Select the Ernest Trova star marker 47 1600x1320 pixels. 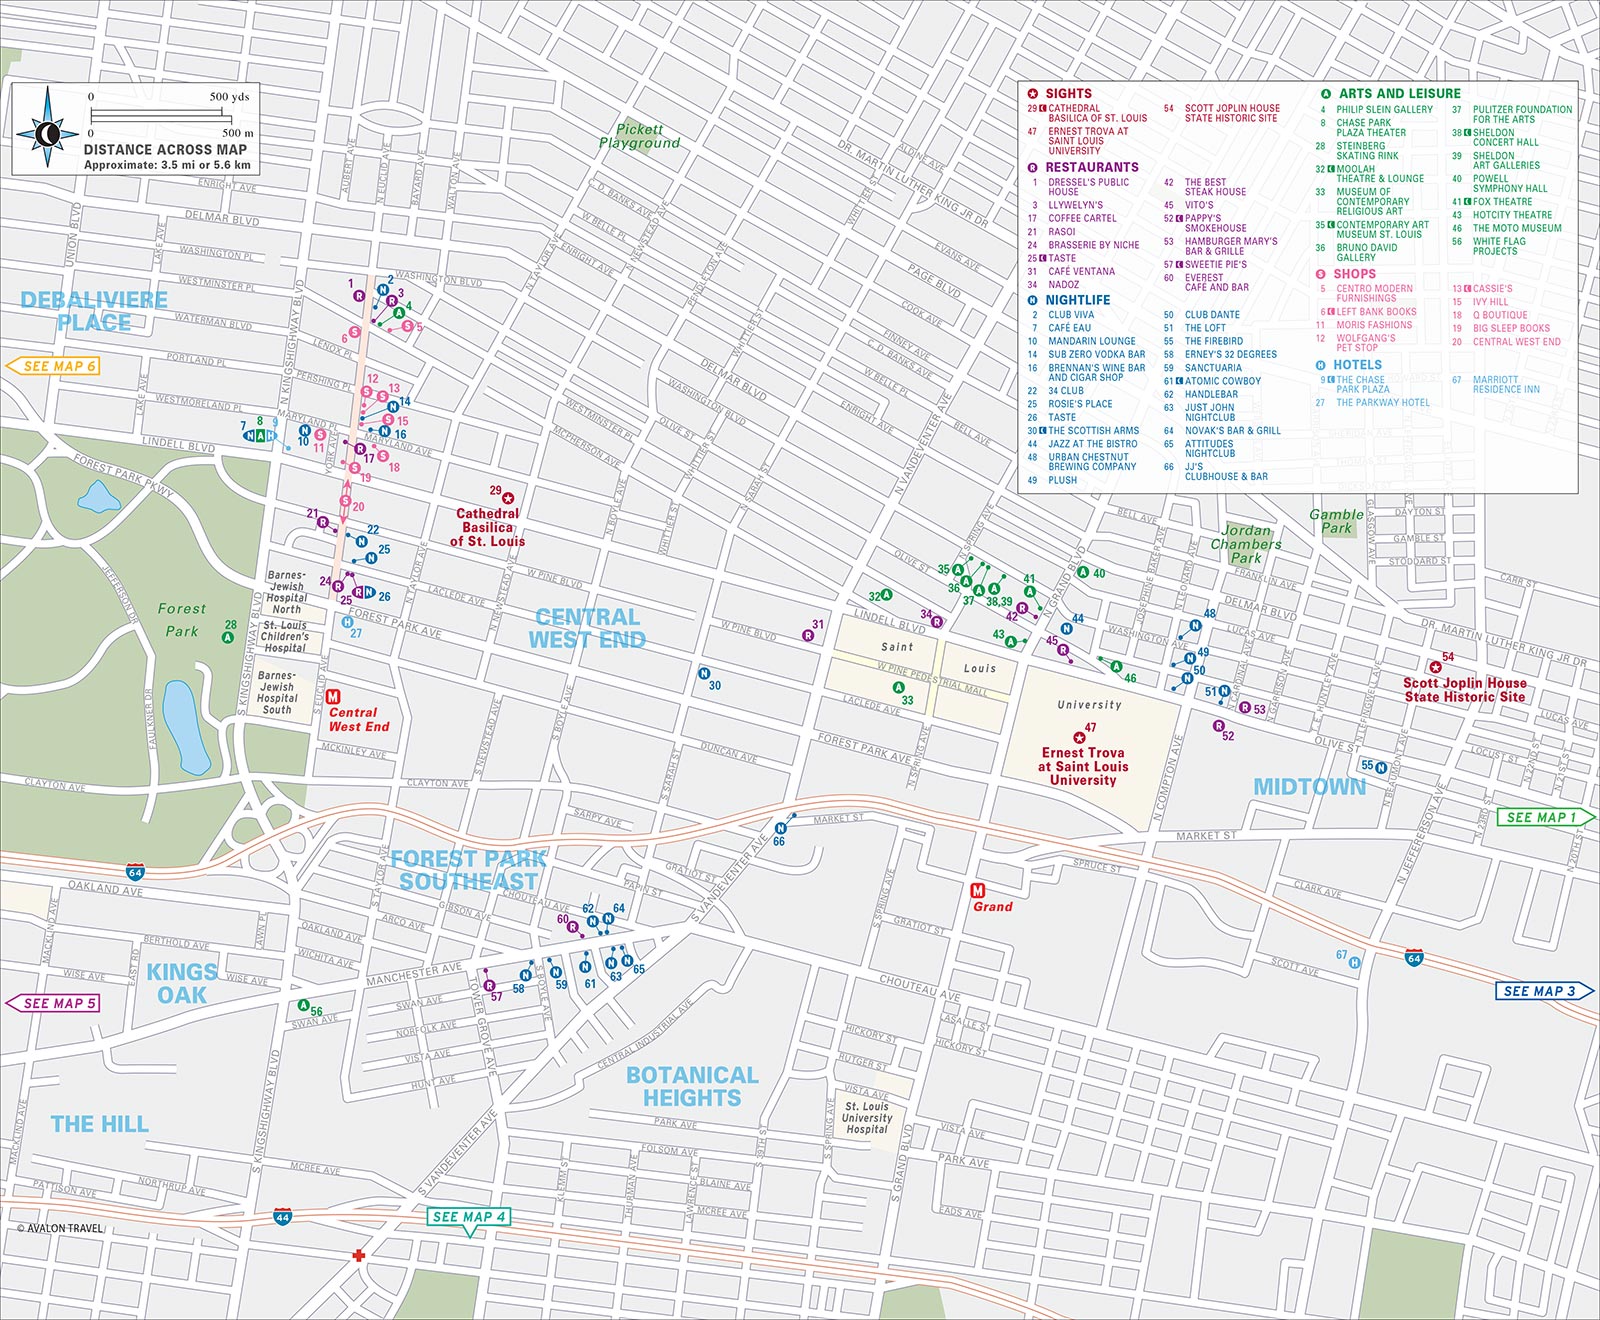point(1079,738)
